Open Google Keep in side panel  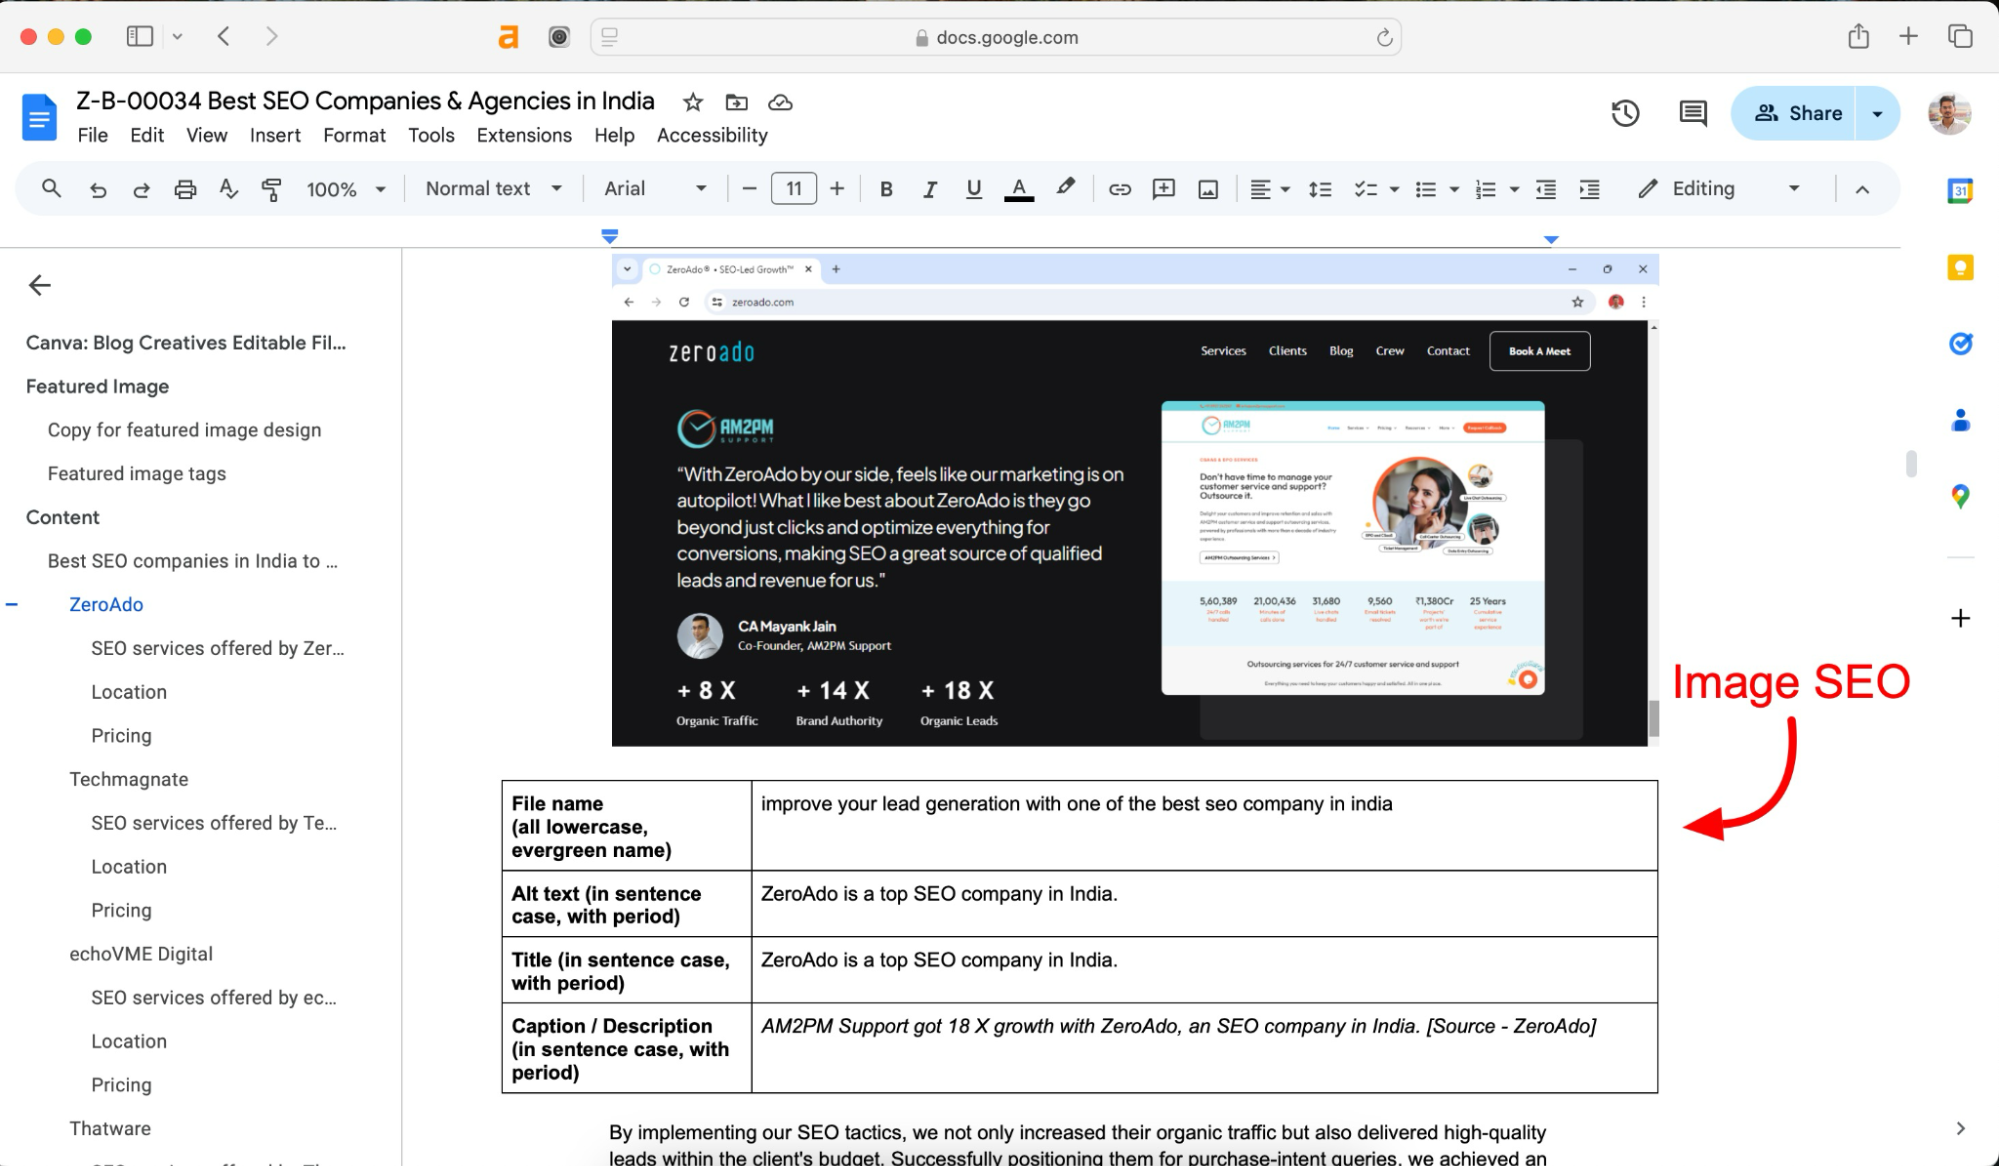[x=1960, y=267]
